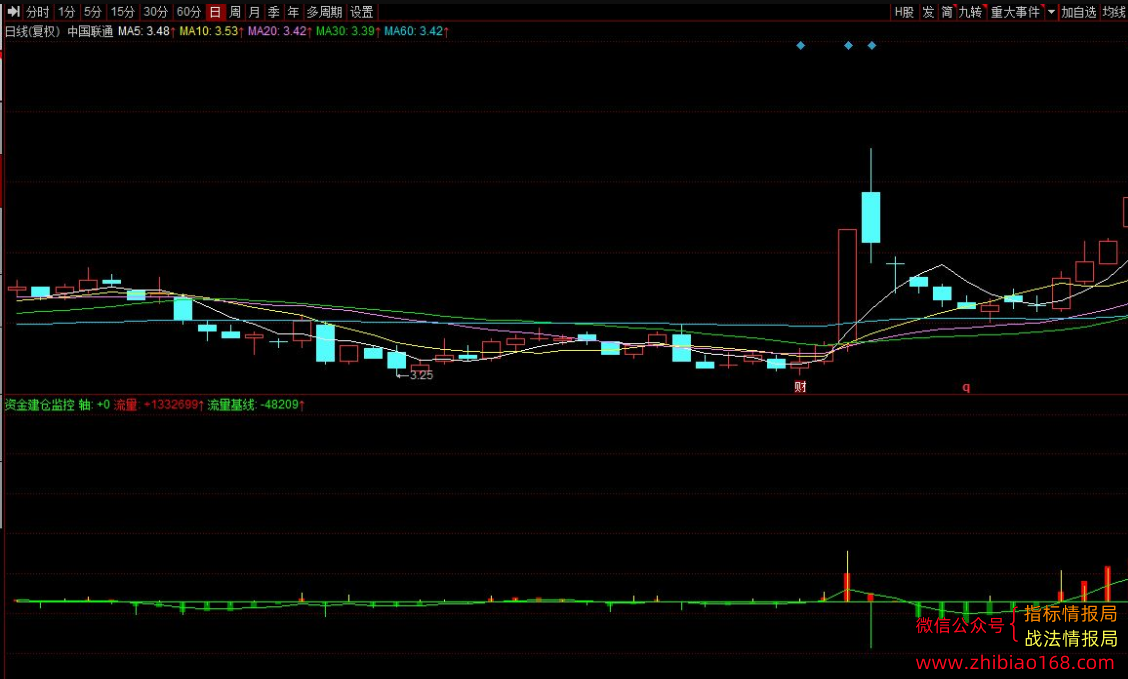Viewport: 1128px width, 679px height.
Task: Switch to the 季 quarterly period
Action: (273, 12)
